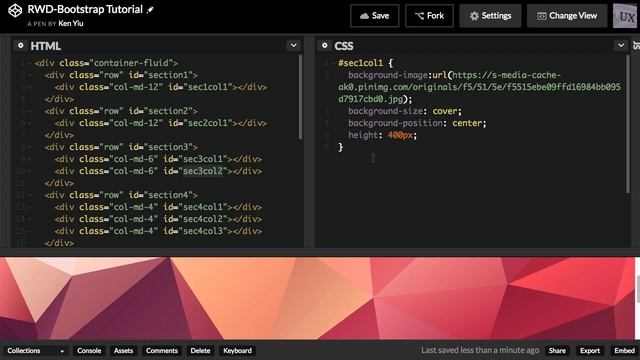Click the sec3col2 id in HTML
Screen dimensions: 640x360
pos(203,171)
